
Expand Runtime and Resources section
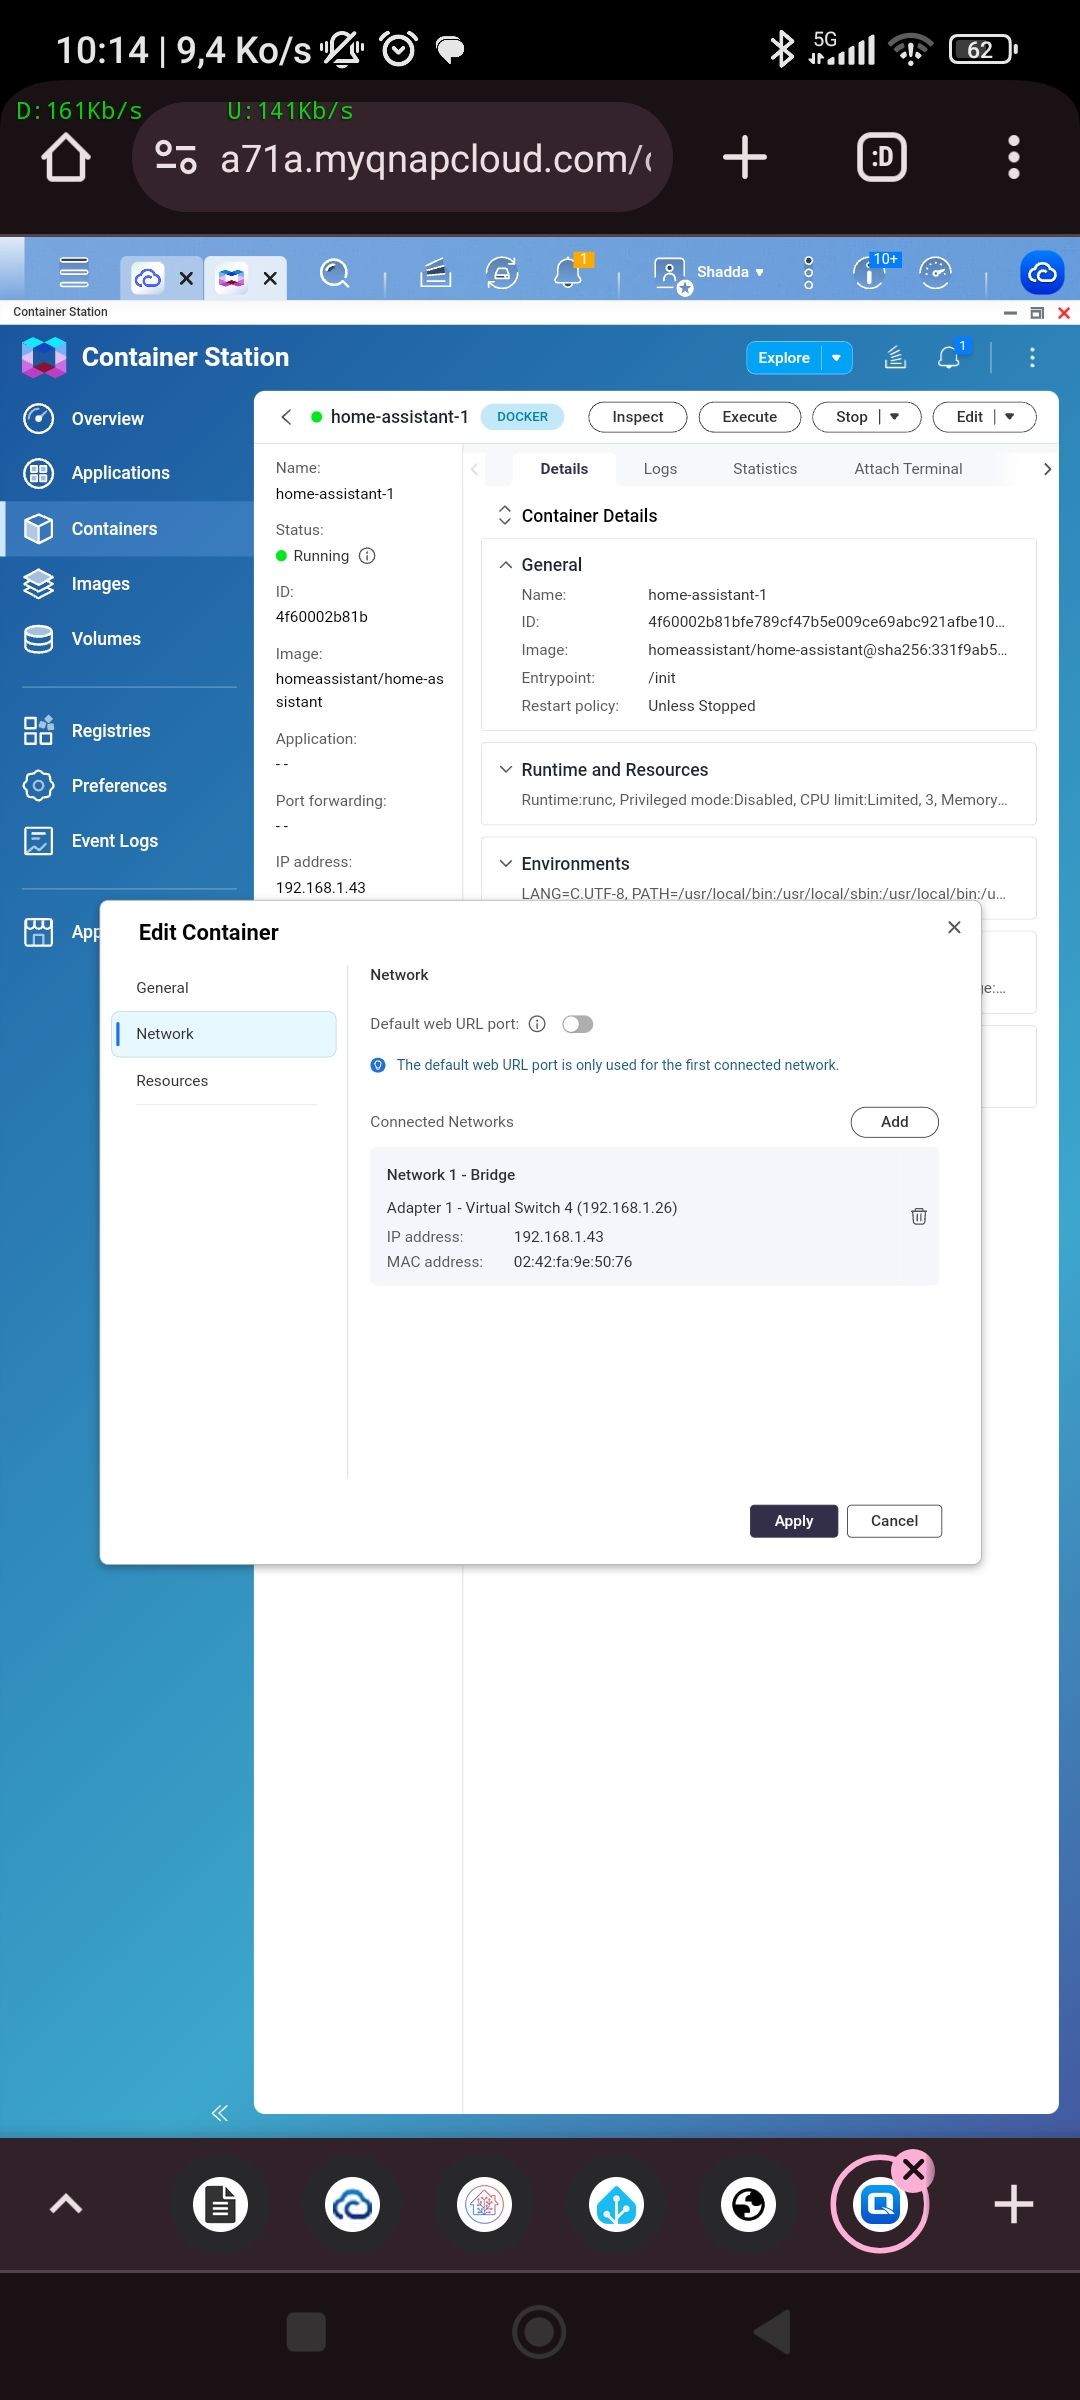[x=506, y=770]
